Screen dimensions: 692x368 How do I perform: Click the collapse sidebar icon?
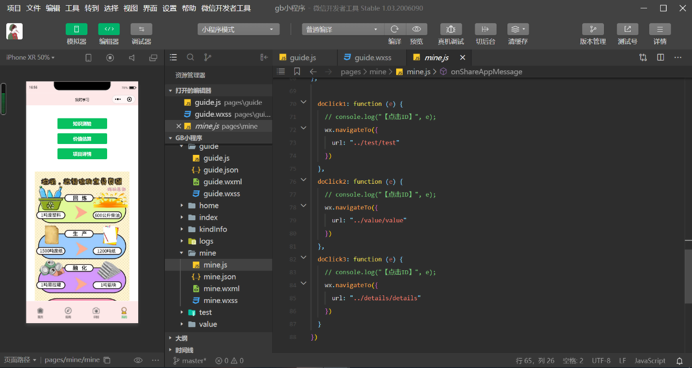[x=264, y=57]
